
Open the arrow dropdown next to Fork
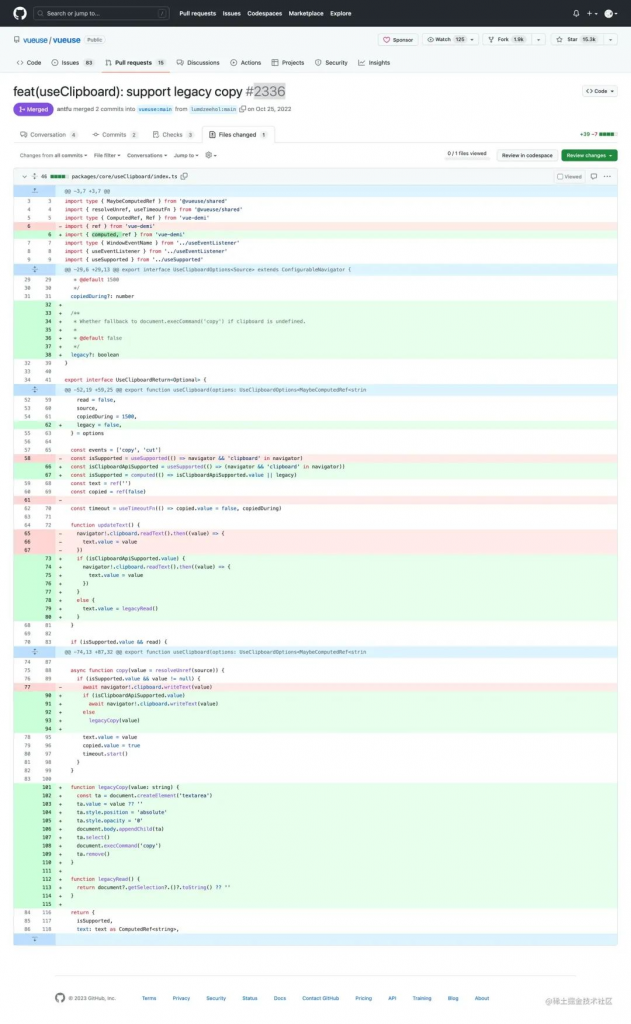click(x=538, y=40)
